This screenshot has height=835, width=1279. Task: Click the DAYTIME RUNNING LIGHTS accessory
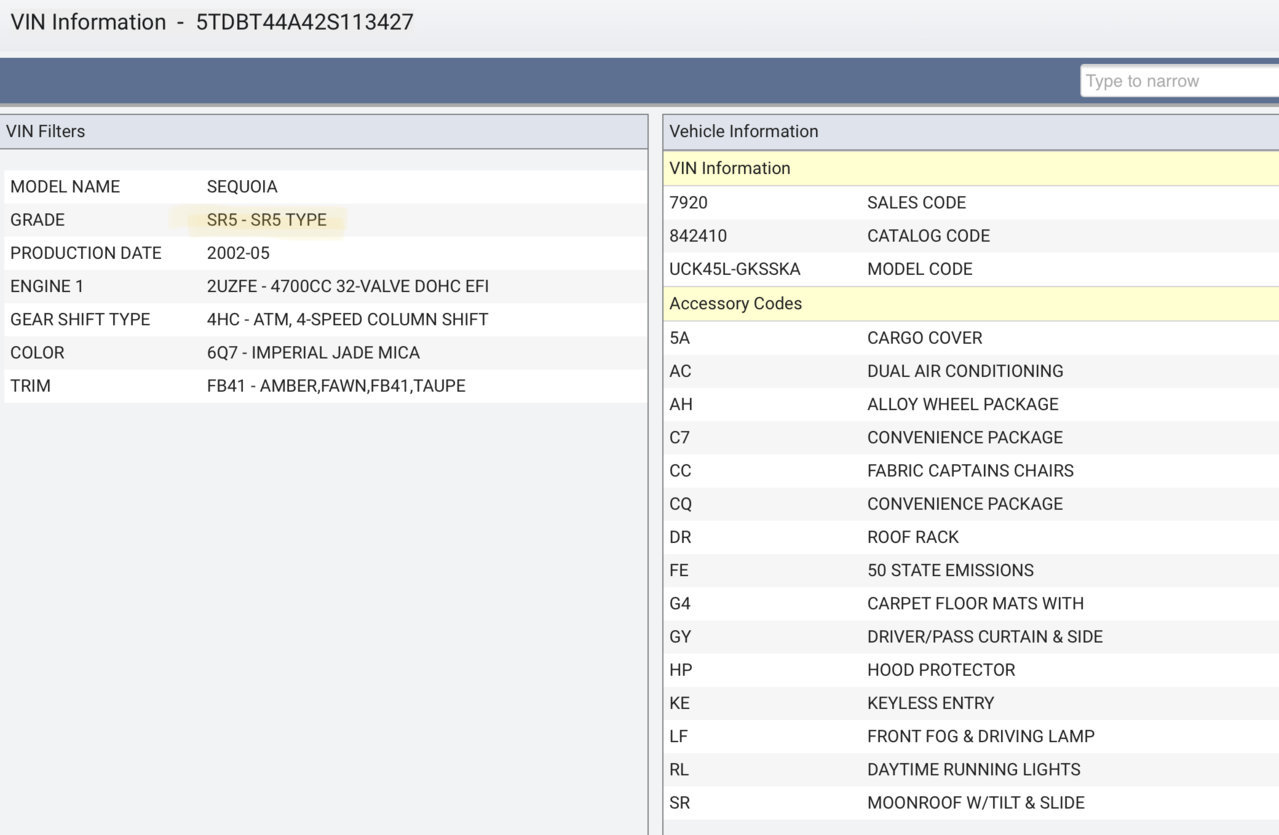click(974, 768)
